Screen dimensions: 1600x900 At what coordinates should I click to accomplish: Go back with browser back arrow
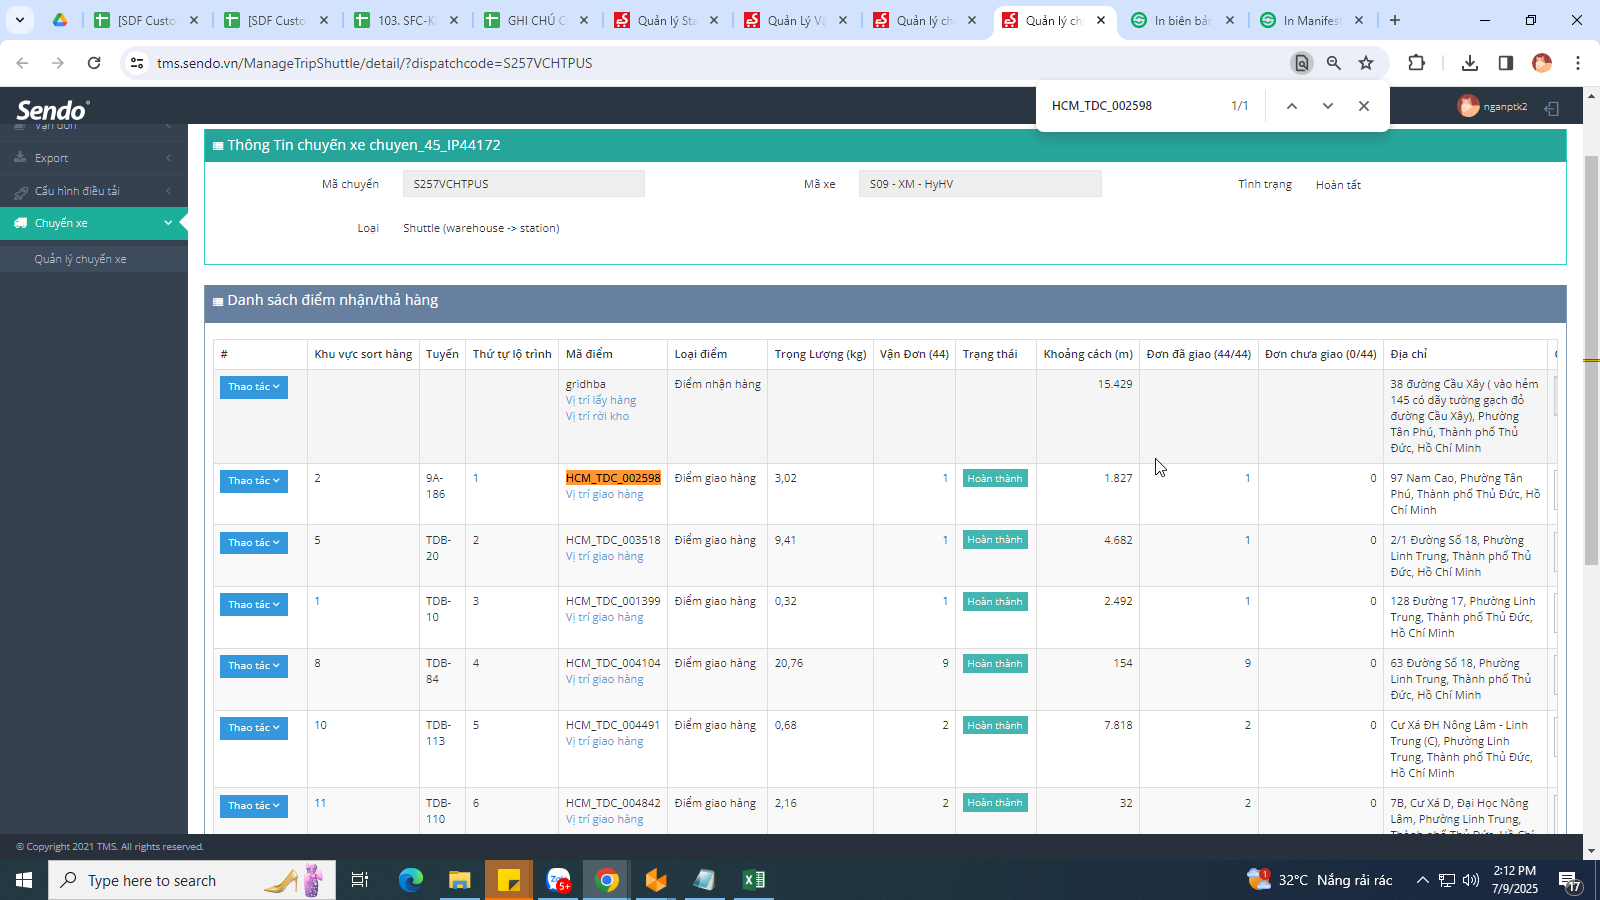click(x=22, y=63)
